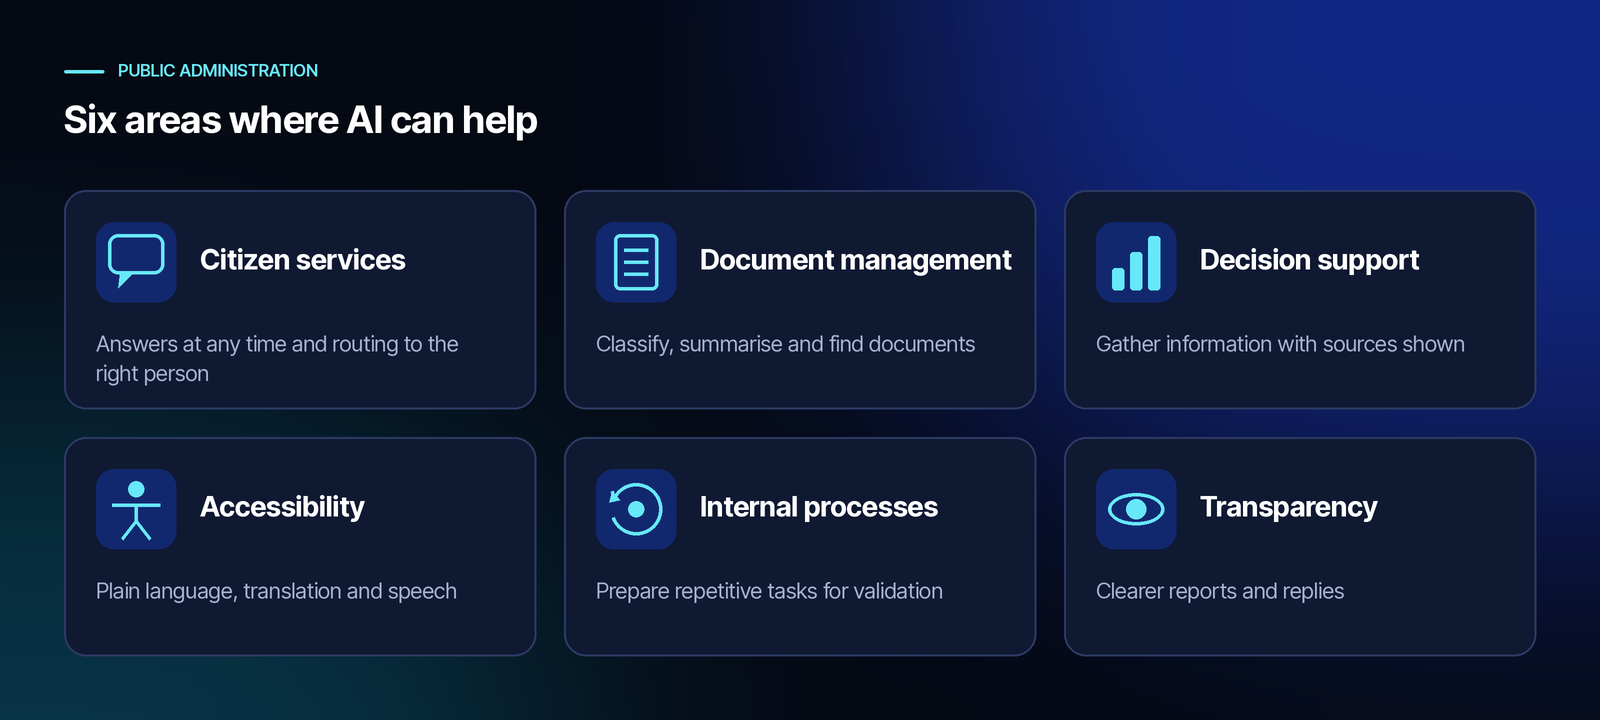Viewport: 1600px width, 720px height.
Task: Click 'Prepare repetitive tasks for validation' text
Action: click(769, 591)
